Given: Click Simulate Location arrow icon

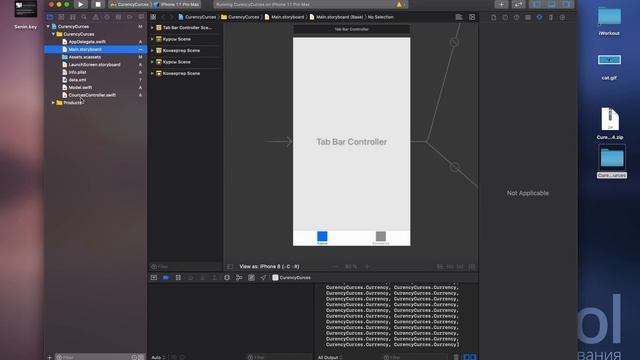Looking at the screenshot, I should click(x=263, y=278).
